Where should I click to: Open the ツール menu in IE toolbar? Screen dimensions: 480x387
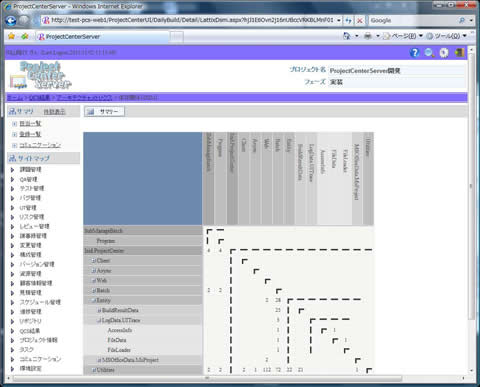(447, 36)
